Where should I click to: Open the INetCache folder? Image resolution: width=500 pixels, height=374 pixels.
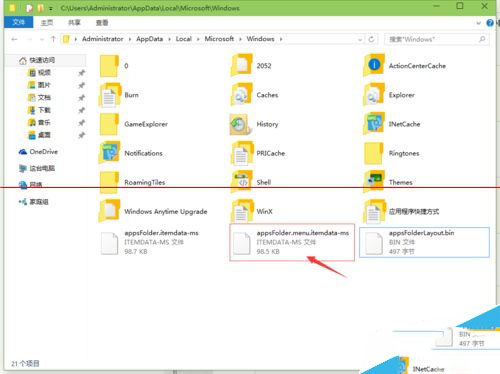pos(392,124)
